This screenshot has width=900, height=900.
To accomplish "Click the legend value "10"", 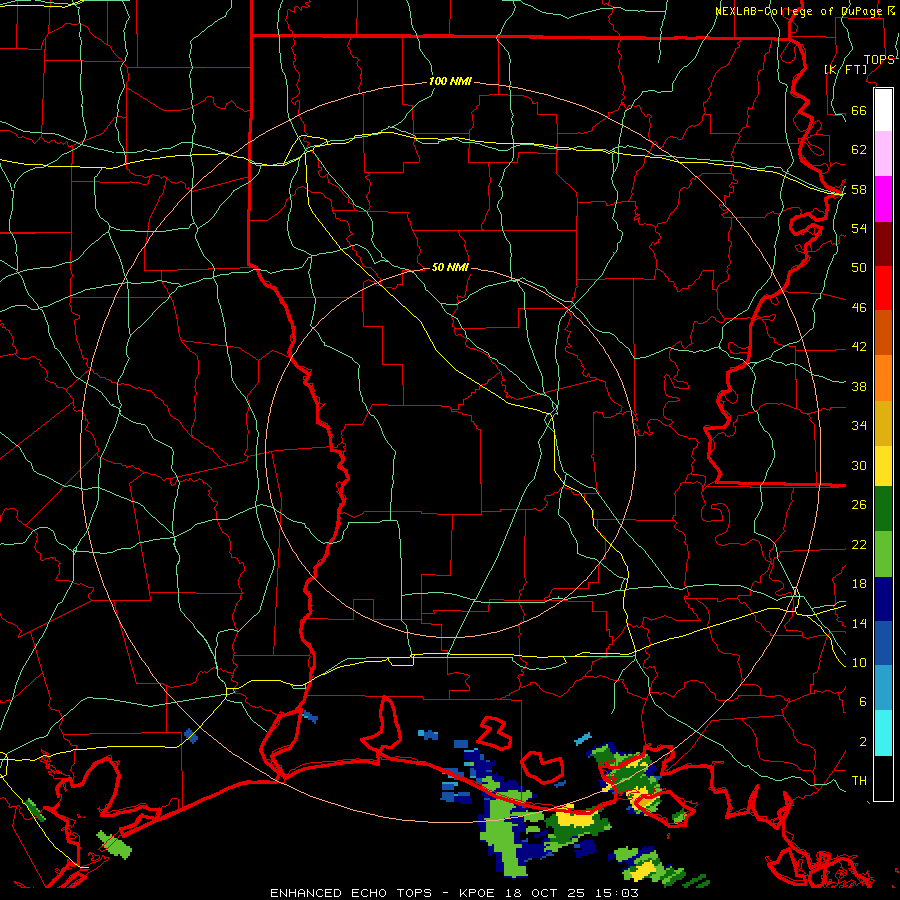I will (x=859, y=662).
